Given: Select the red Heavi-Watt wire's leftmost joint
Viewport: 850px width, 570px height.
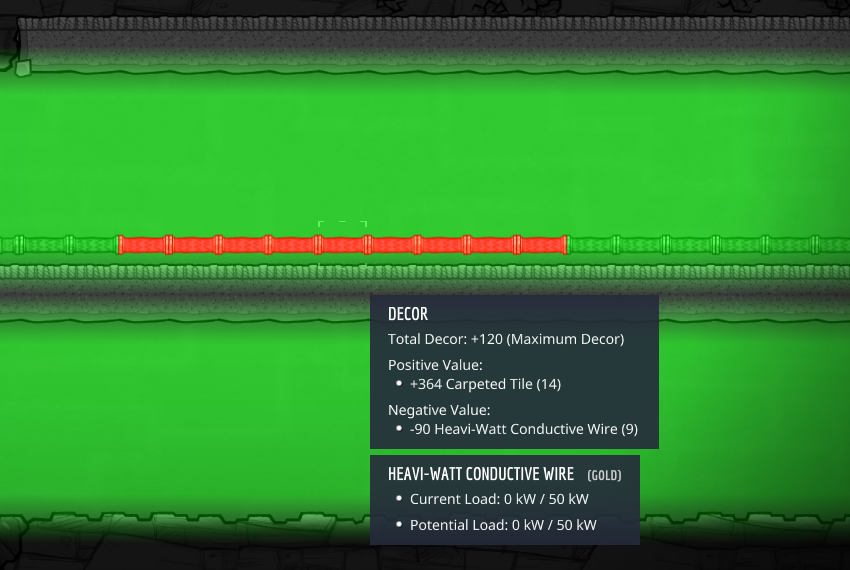Looking at the screenshot, I should pos(120,245).
